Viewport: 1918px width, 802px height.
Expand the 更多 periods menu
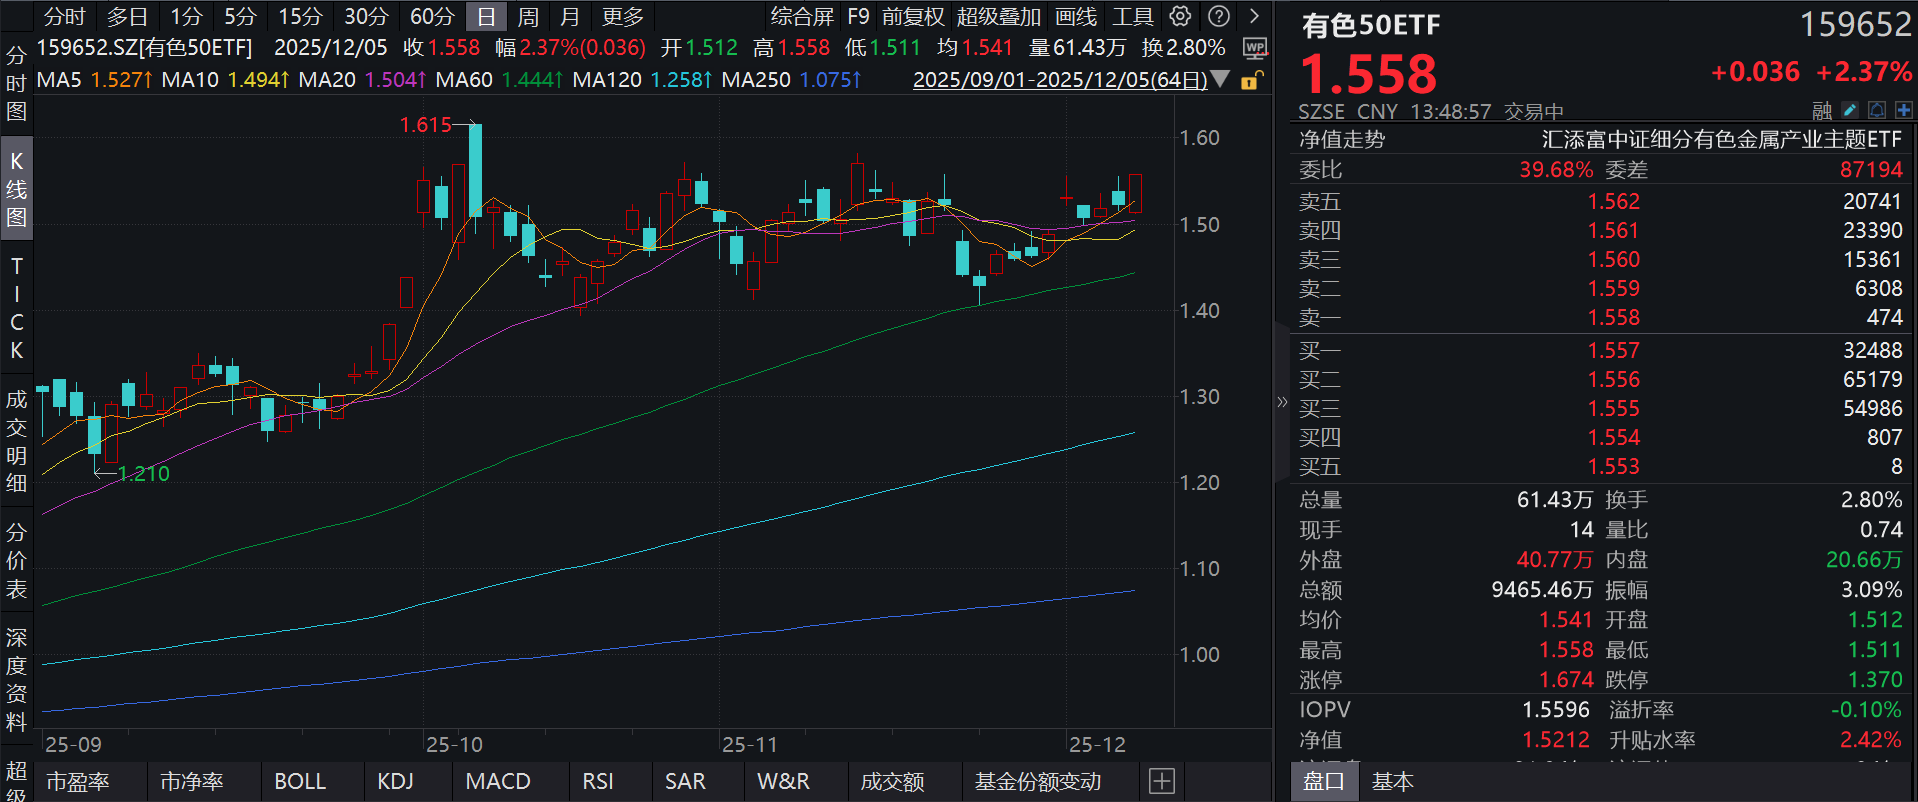tap(623, 17)
